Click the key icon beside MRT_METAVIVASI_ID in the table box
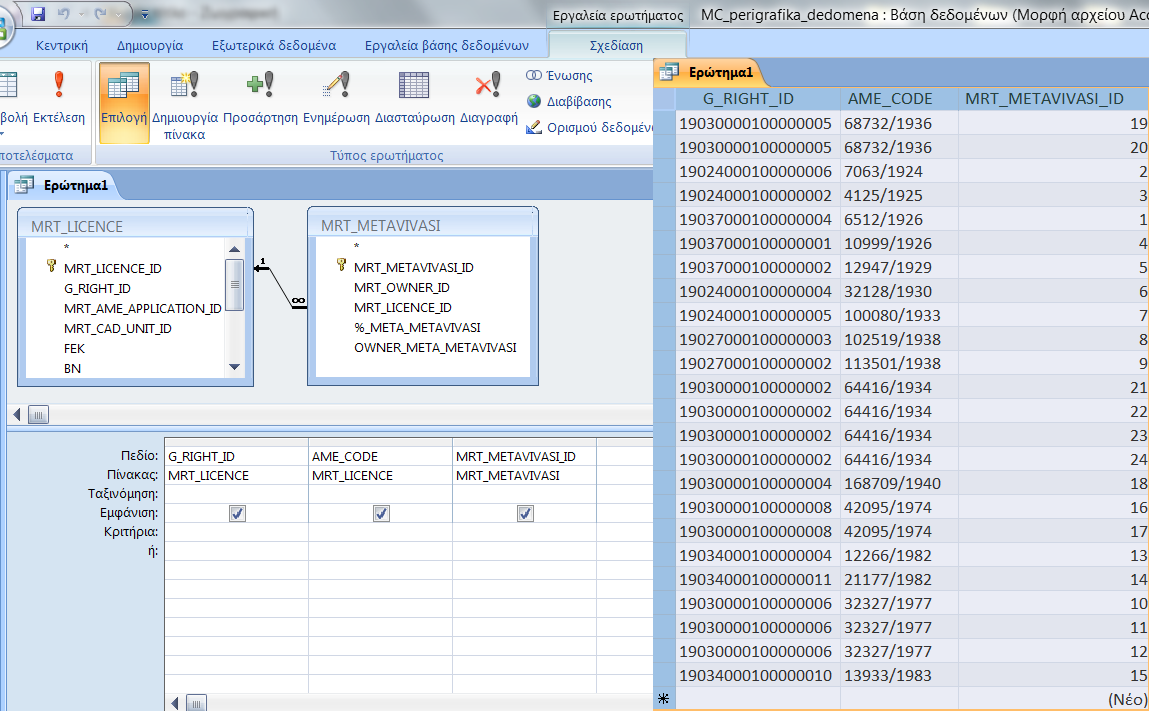The width and height of the screenshot is (1149, 711). pos(341,265)
